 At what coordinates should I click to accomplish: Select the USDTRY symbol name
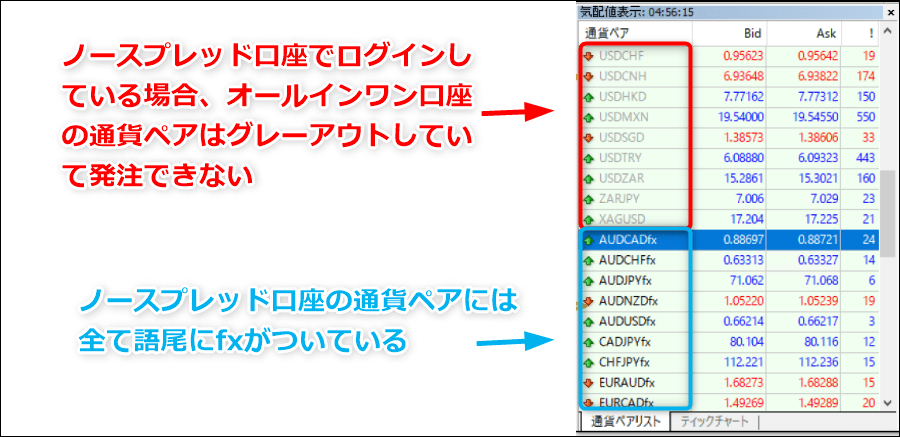619,158
